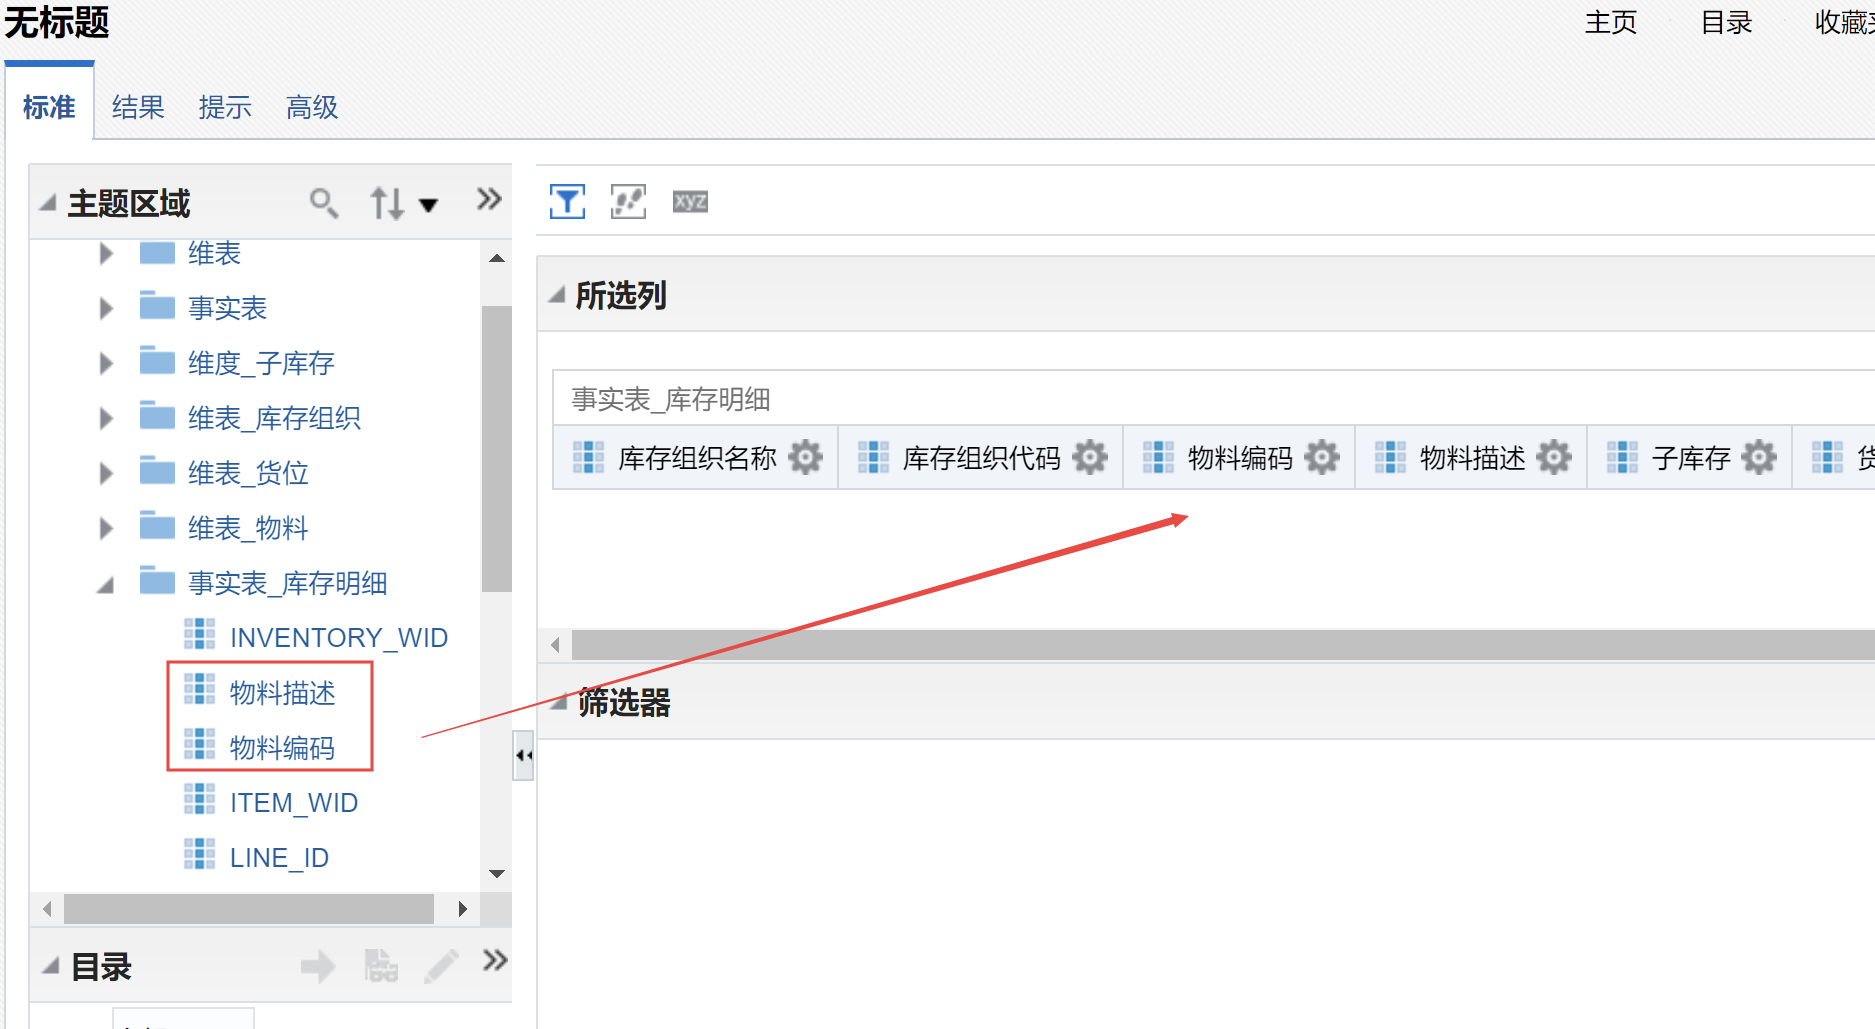Click the 目录 link in header
This screenshot has height=1029, width=1875.
(x=1726, y=22)
